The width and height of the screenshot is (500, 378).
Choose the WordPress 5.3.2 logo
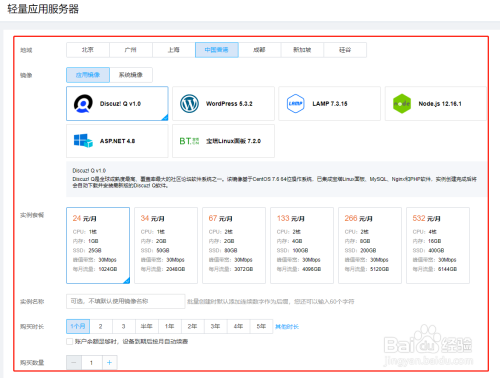(189, 104)
